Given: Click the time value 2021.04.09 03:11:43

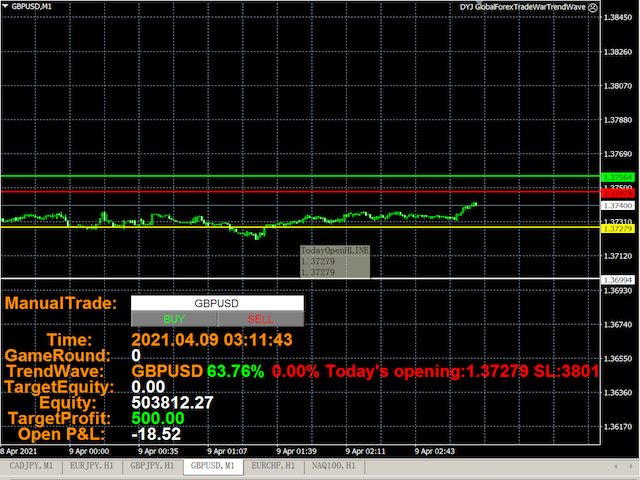Looking at the screenshot, I should 212,340.
